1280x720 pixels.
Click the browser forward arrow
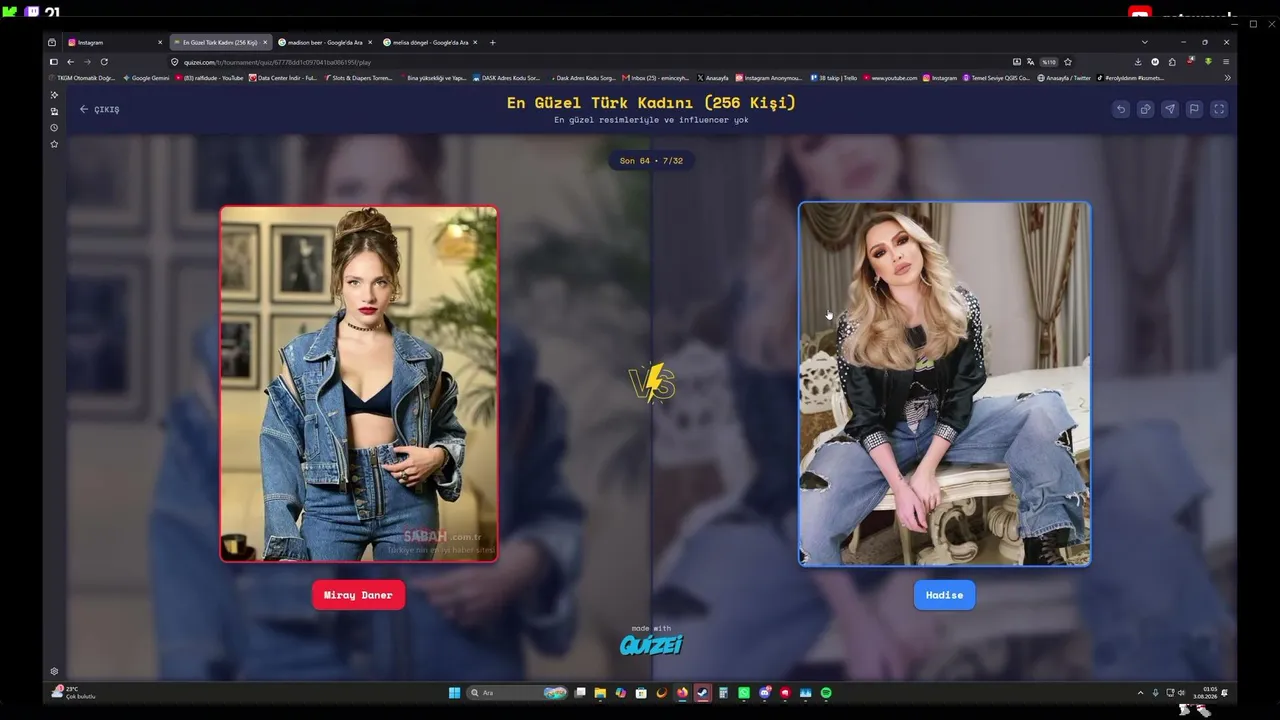coord(87,62)
